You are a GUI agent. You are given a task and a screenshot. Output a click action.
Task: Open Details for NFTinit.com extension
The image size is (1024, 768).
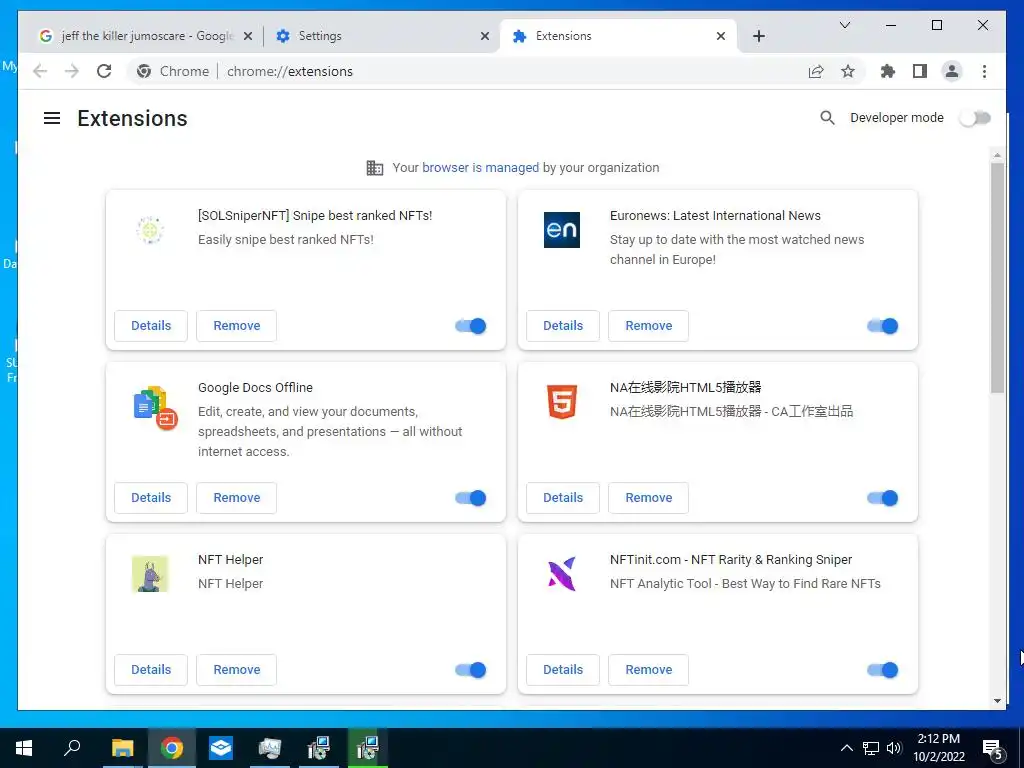(563, 669)
